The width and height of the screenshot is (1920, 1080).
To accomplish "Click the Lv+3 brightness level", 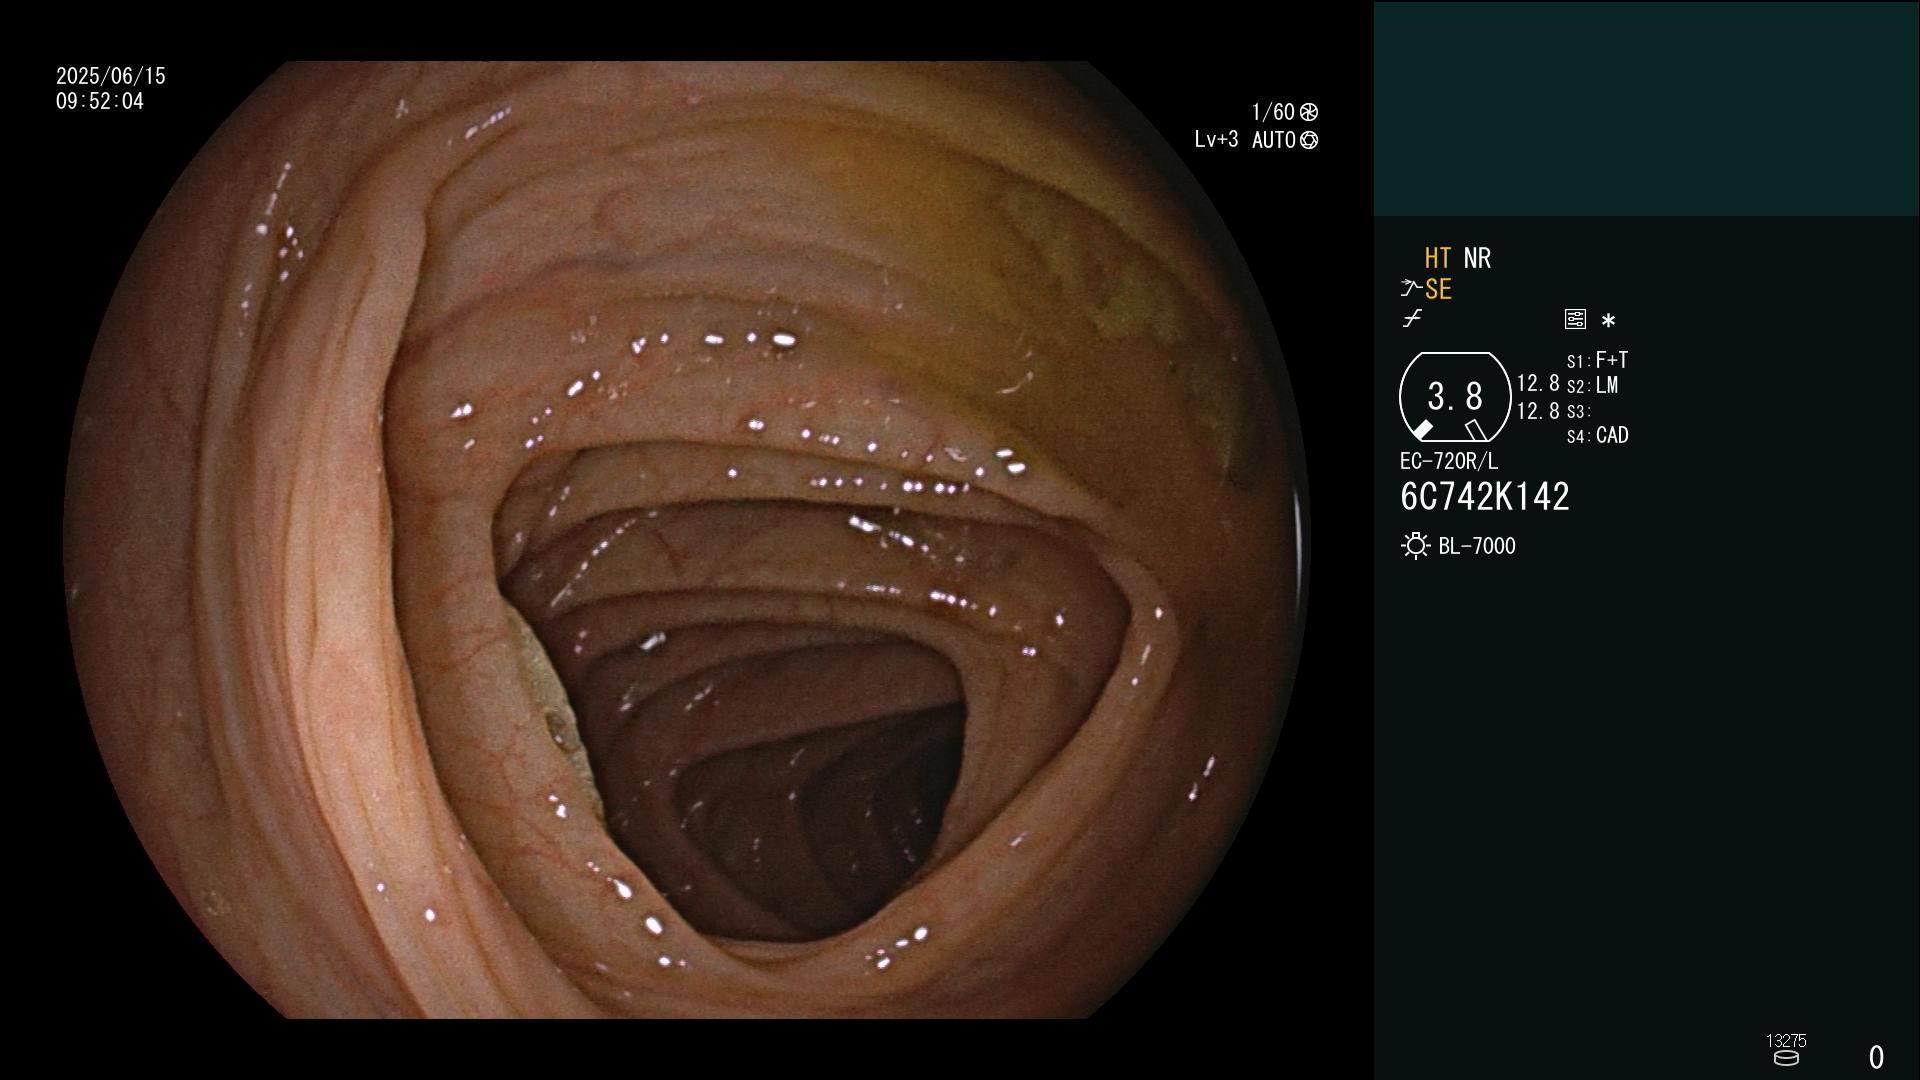I will pyautogui.click(x=1216, y=140).
